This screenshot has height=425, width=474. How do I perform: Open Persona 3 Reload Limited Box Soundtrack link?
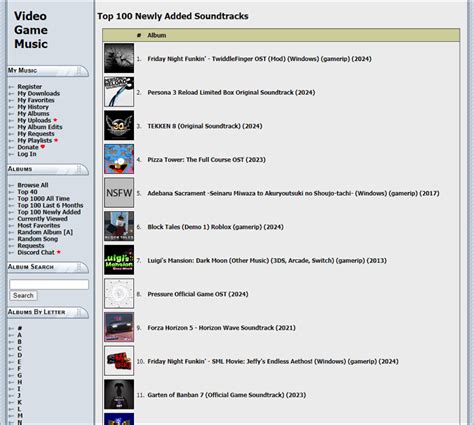coord(231,93)
